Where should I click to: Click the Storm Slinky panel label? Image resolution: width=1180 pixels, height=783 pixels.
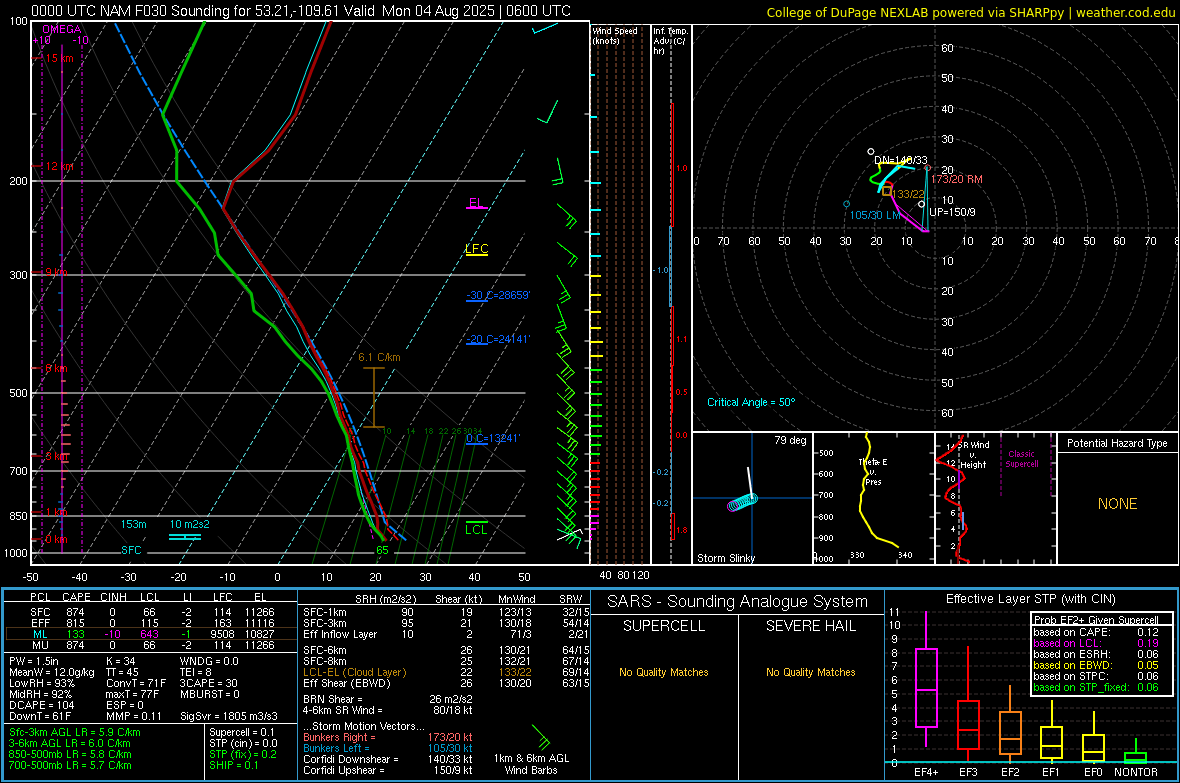(x=725, y=558)
